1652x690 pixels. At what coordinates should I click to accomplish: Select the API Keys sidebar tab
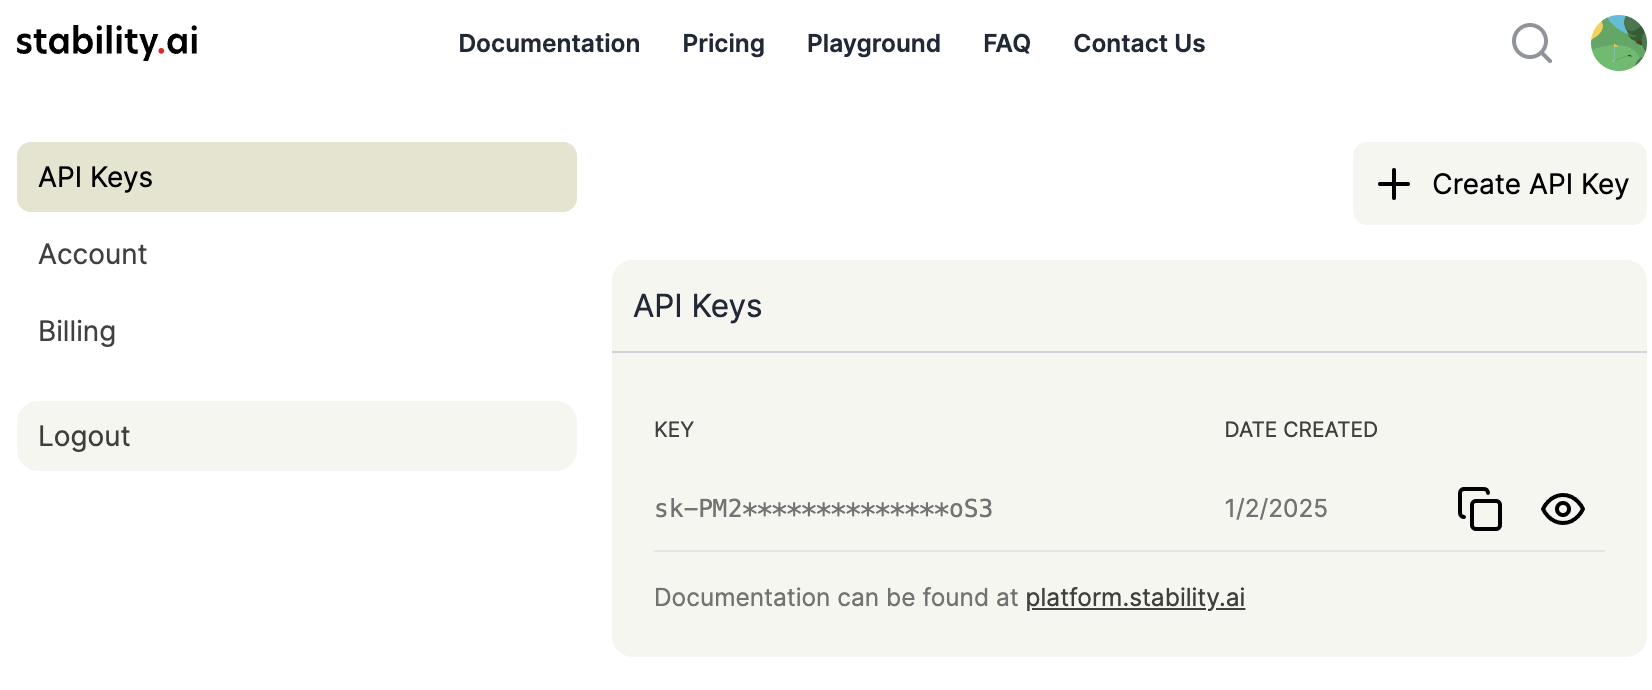[x=297, y=177]
